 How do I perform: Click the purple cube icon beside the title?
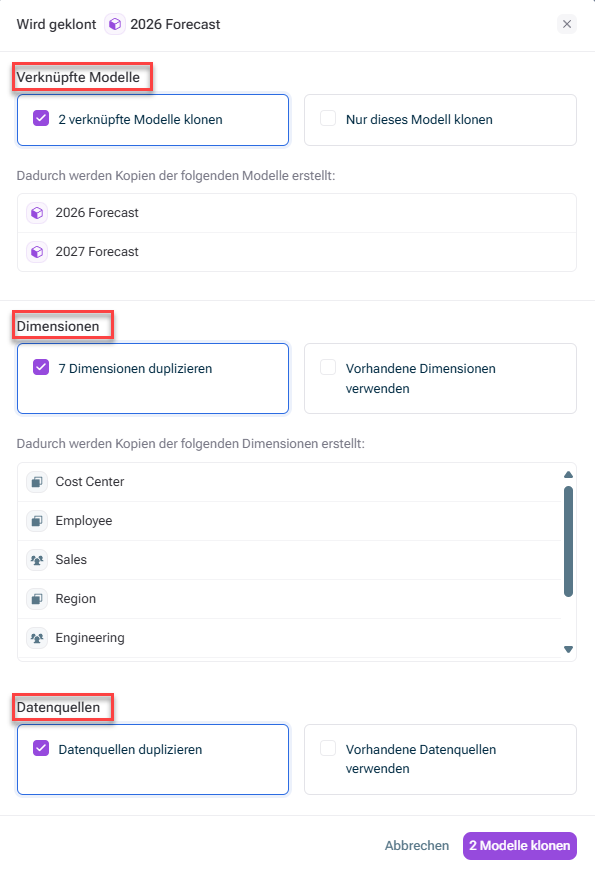pos(115,24)
